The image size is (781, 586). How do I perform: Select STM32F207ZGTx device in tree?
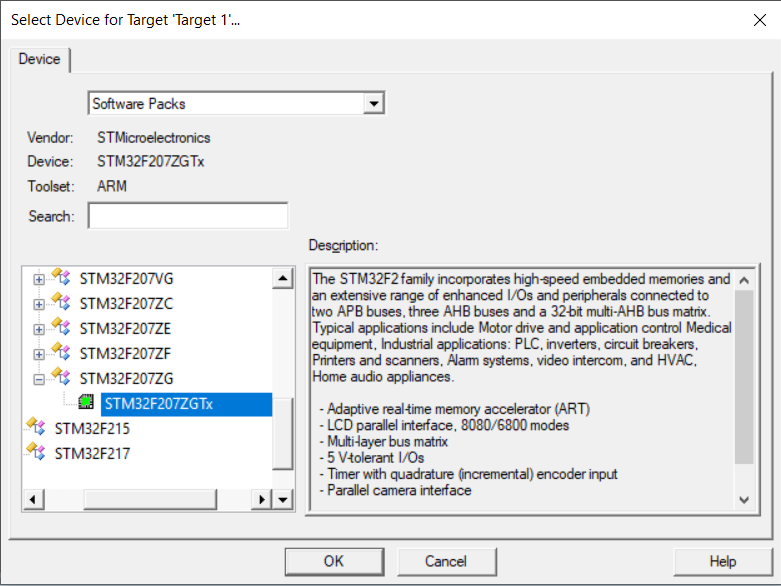click(x=186, y=404)
